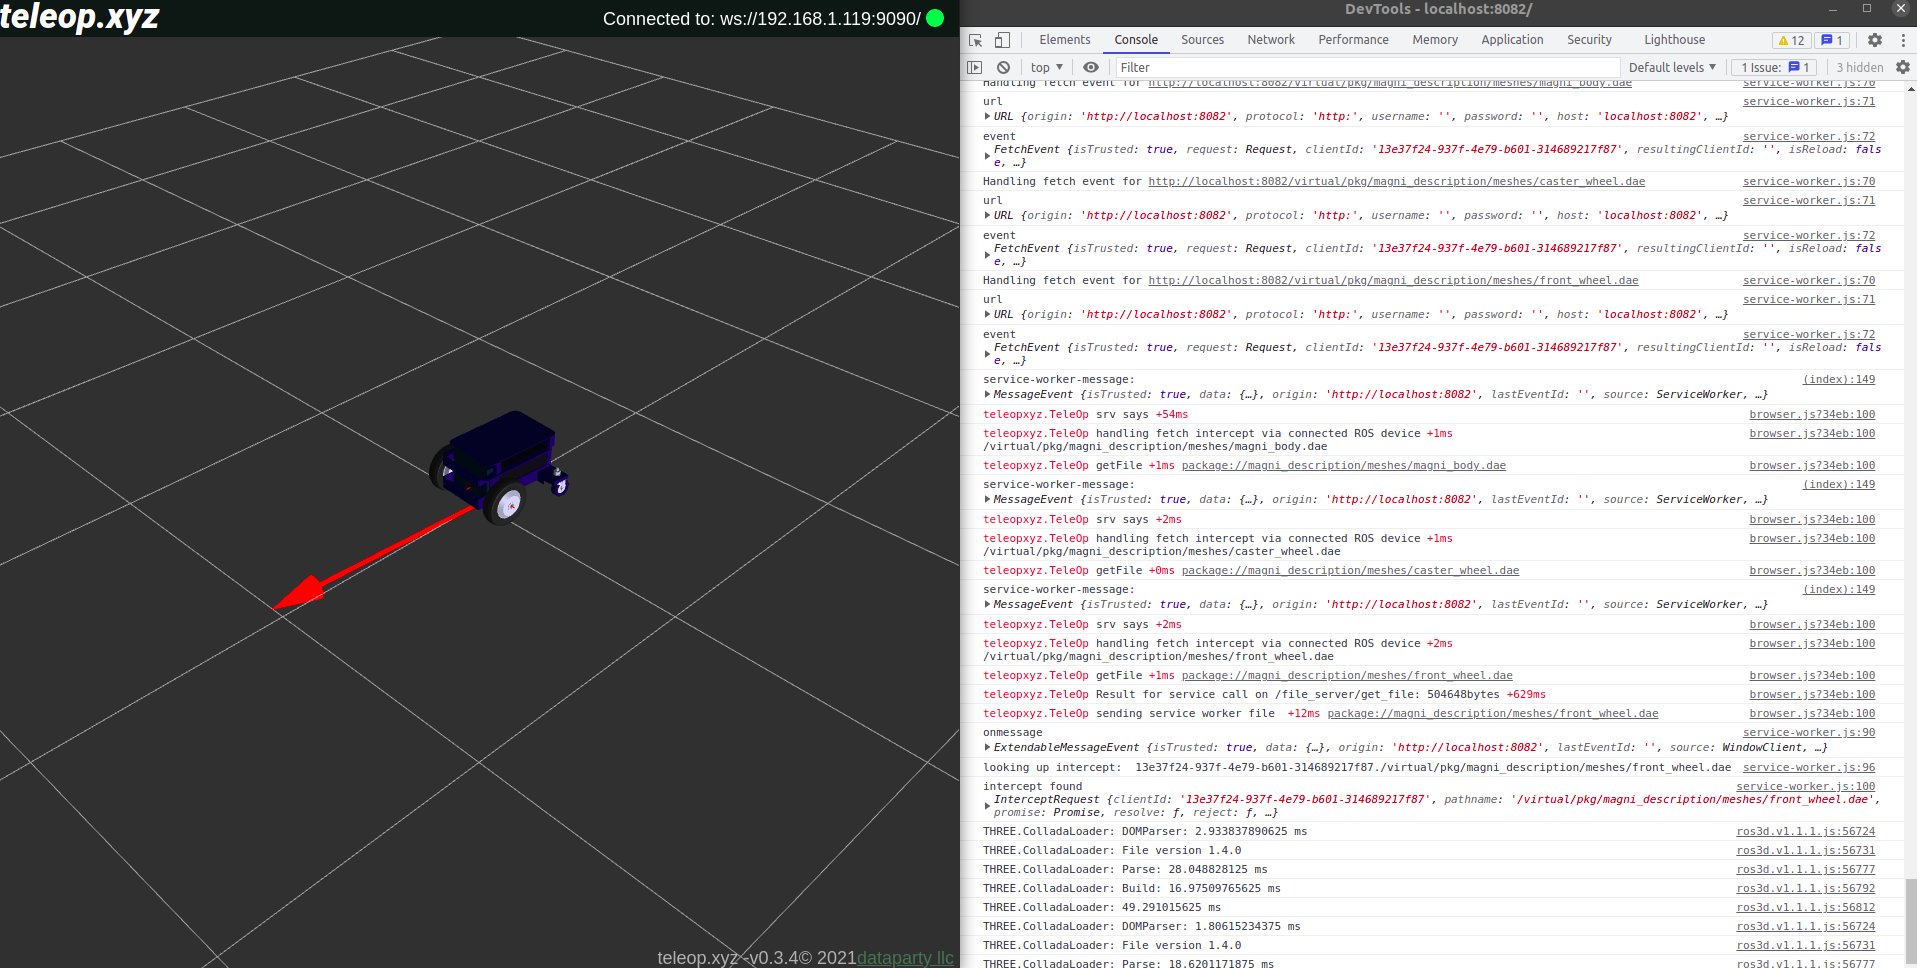Open DevTools settings gear icon

tap(1874, 40)
